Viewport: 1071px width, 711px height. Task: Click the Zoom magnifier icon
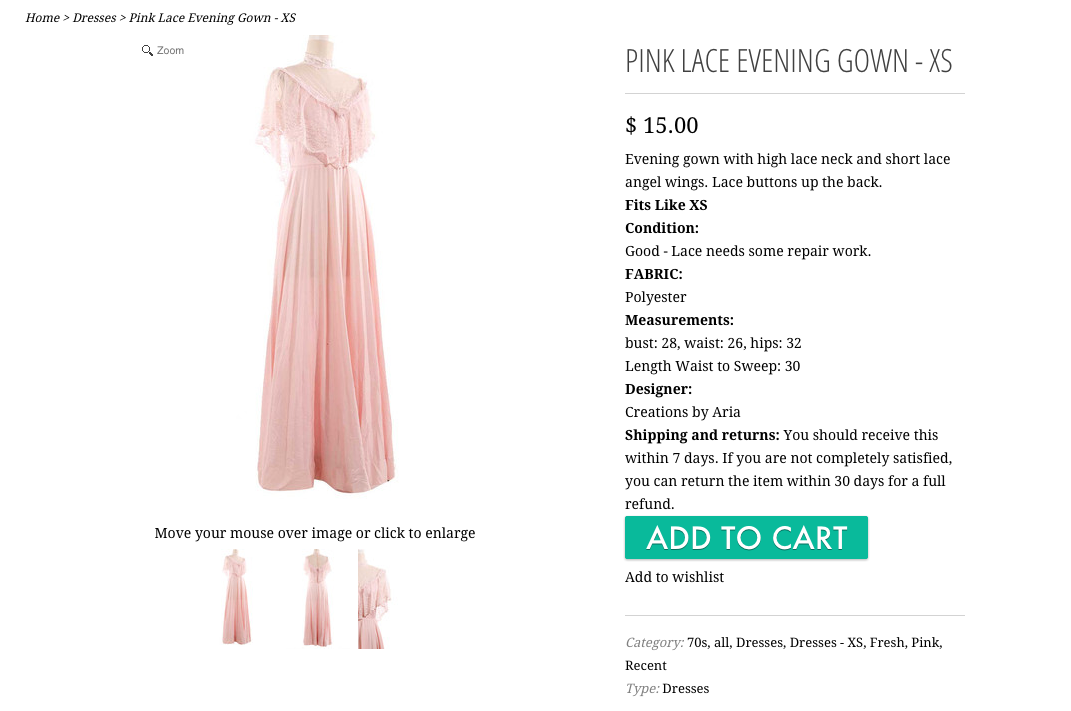pyautogui.click(x=147, y=50)
